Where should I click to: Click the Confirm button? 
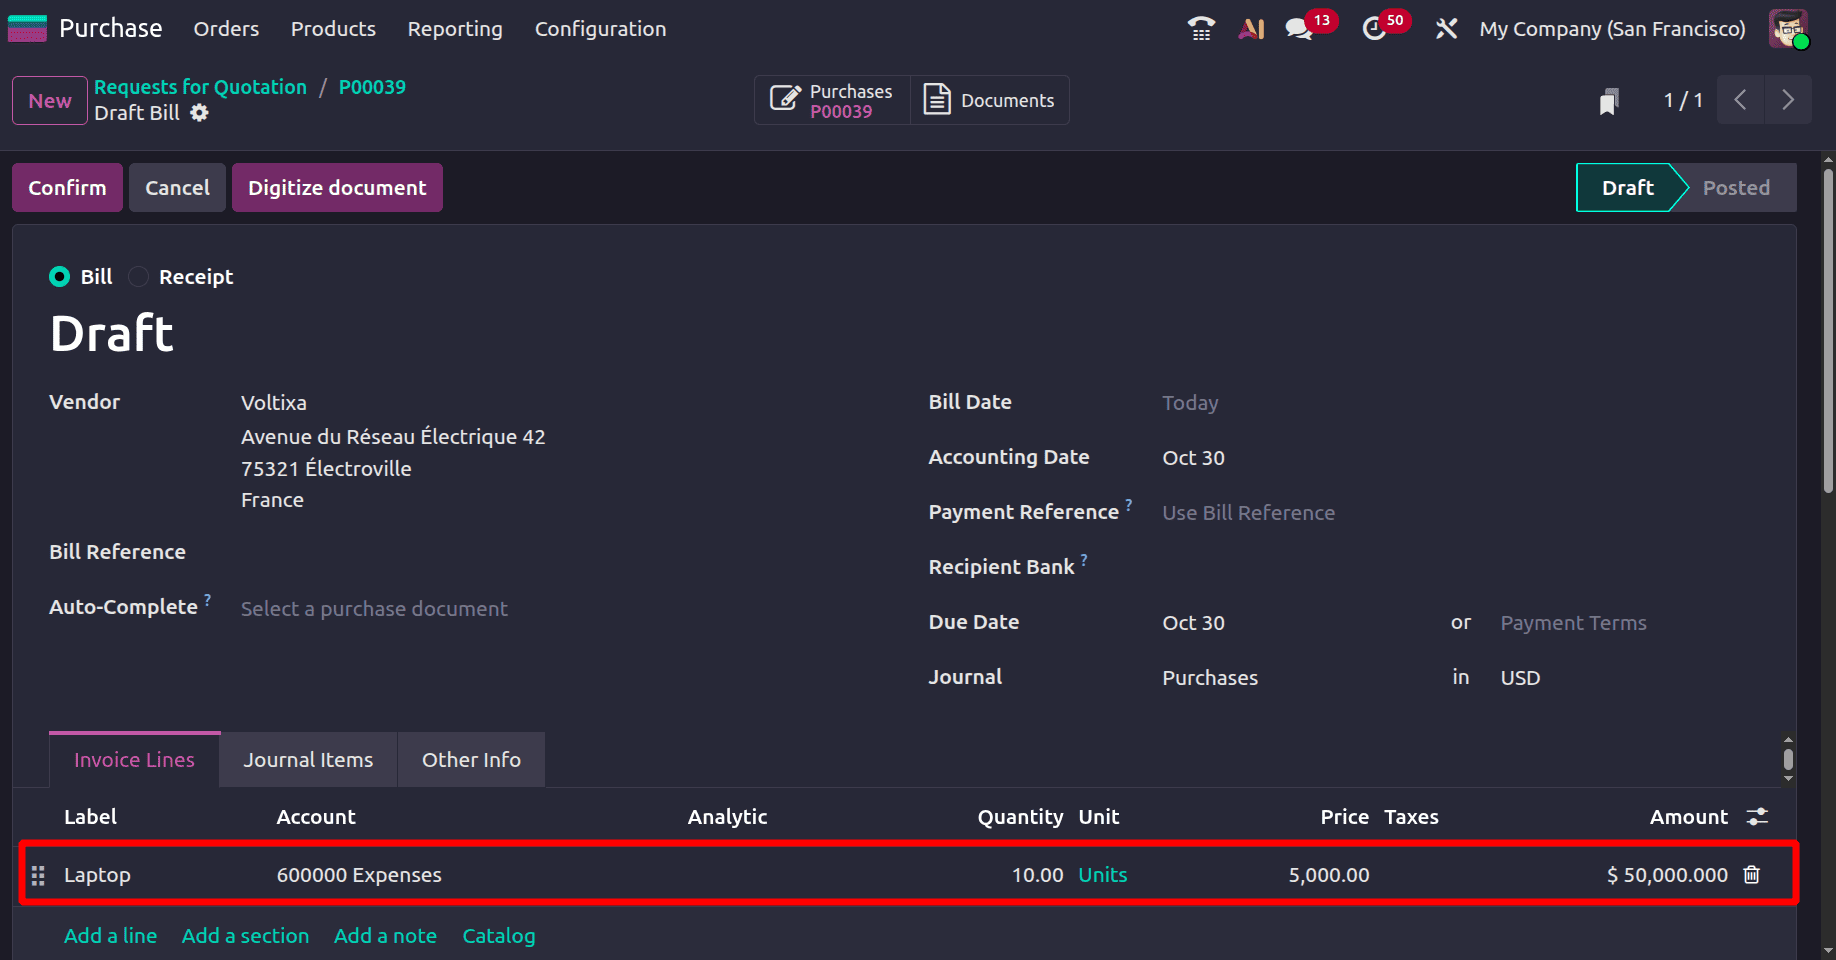click(x=67, y=187)
